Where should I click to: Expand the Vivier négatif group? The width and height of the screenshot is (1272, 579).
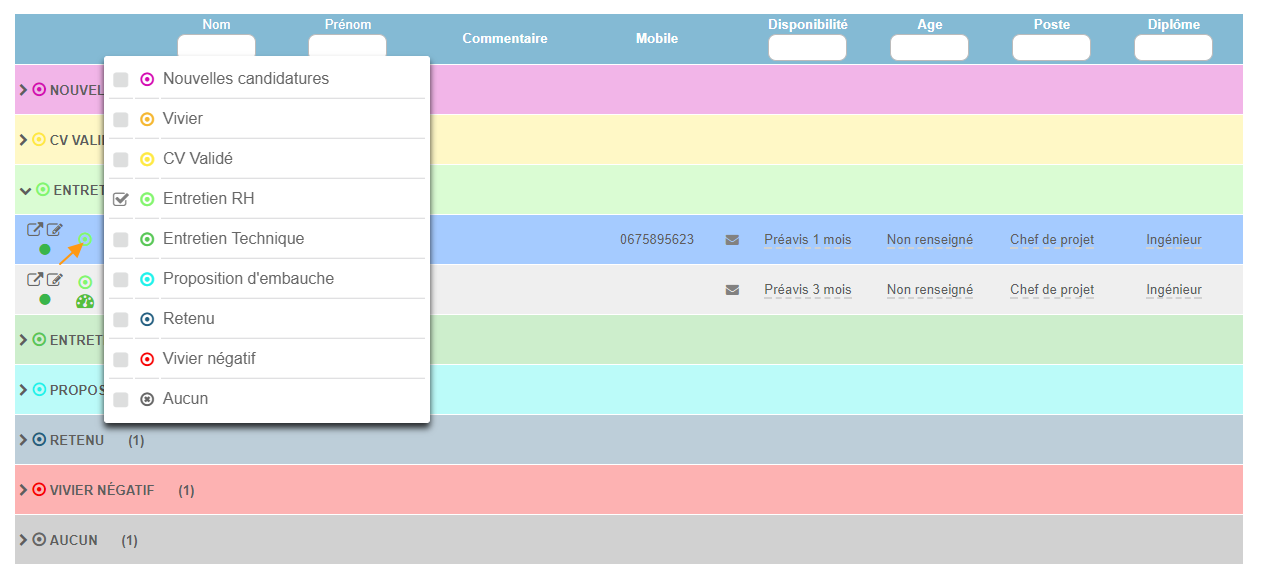[x=24, y=490]
